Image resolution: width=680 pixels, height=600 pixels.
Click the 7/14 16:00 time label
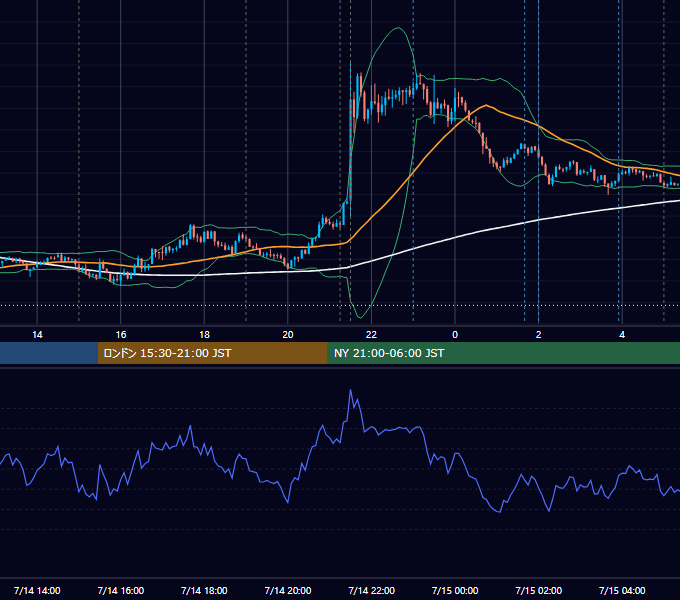point(121,590)
